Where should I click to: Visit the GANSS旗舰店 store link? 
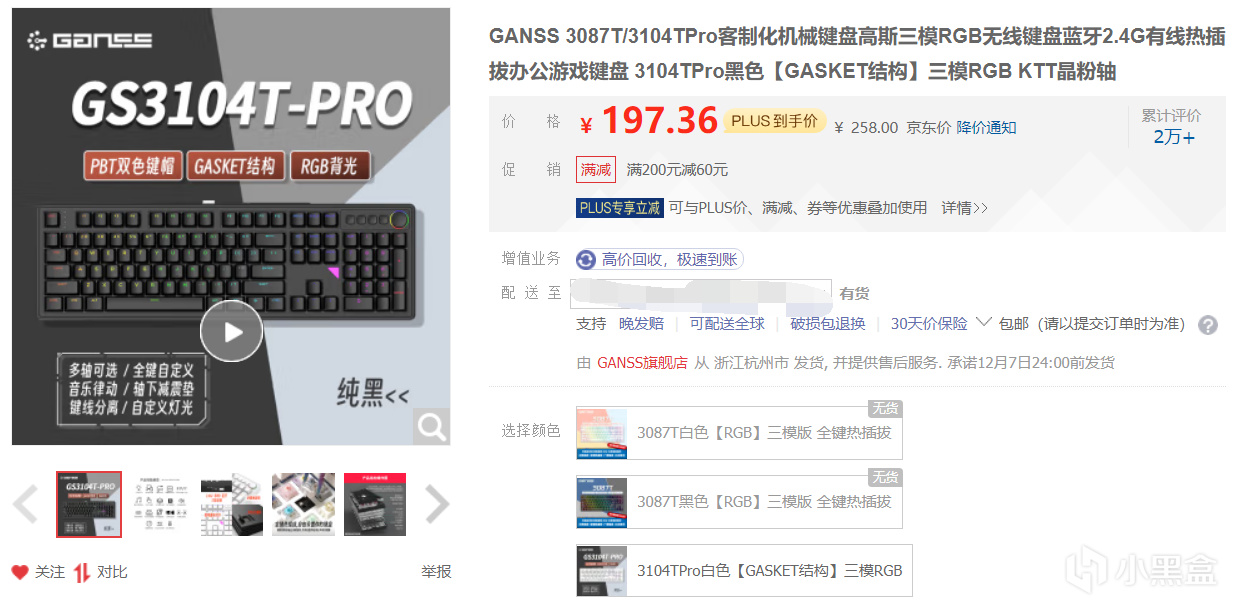[642, 363]
